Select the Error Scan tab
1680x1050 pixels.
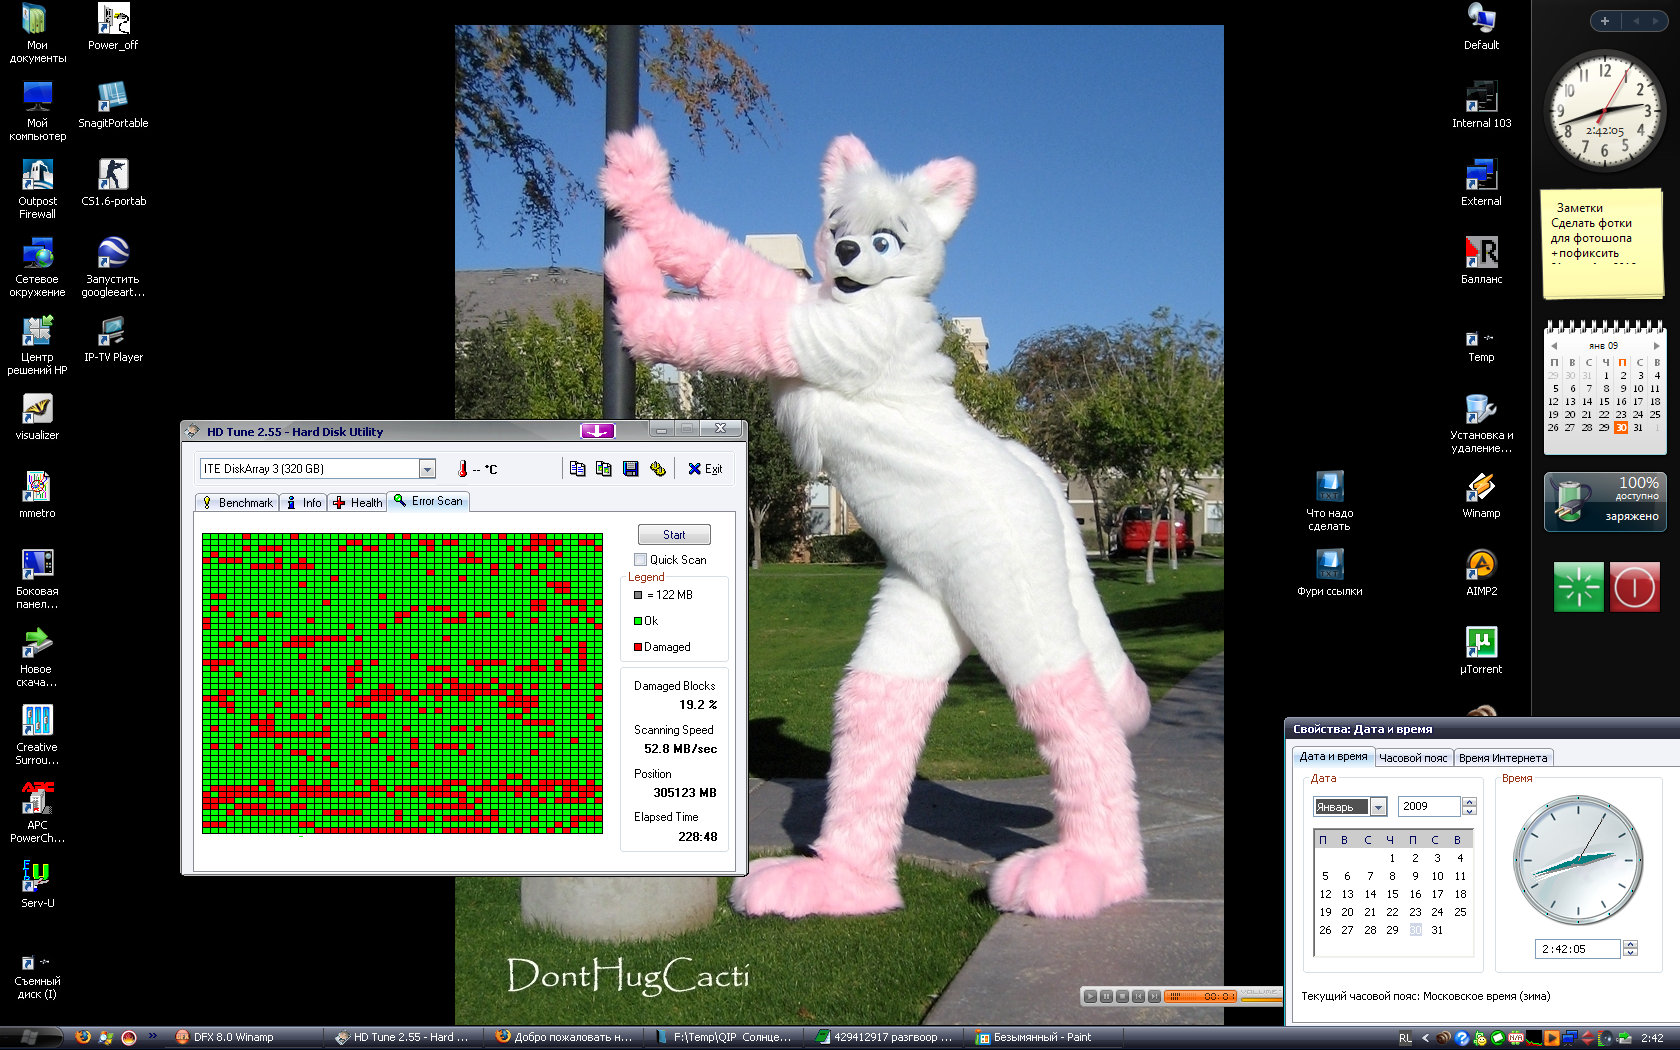point(428,501)
